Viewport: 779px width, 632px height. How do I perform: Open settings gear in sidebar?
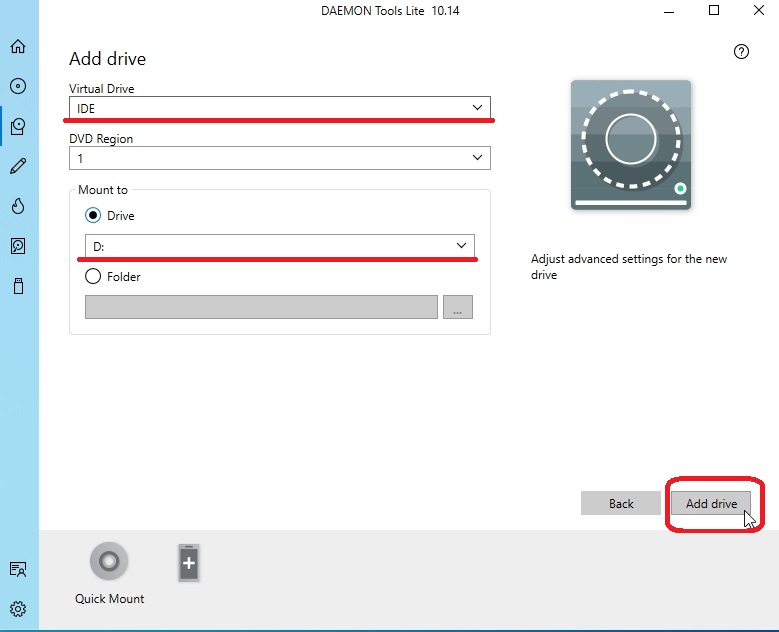pyautogui.click(x=18, y=609)
